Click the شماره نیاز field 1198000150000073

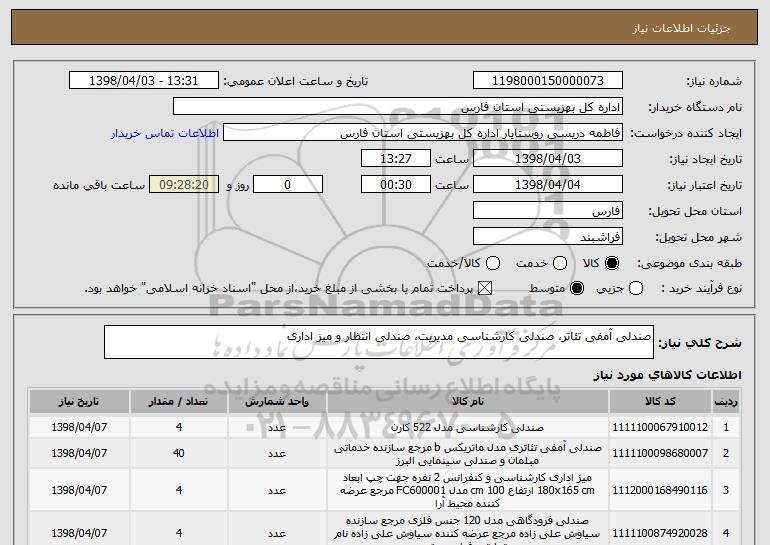[x=548, y=81]
